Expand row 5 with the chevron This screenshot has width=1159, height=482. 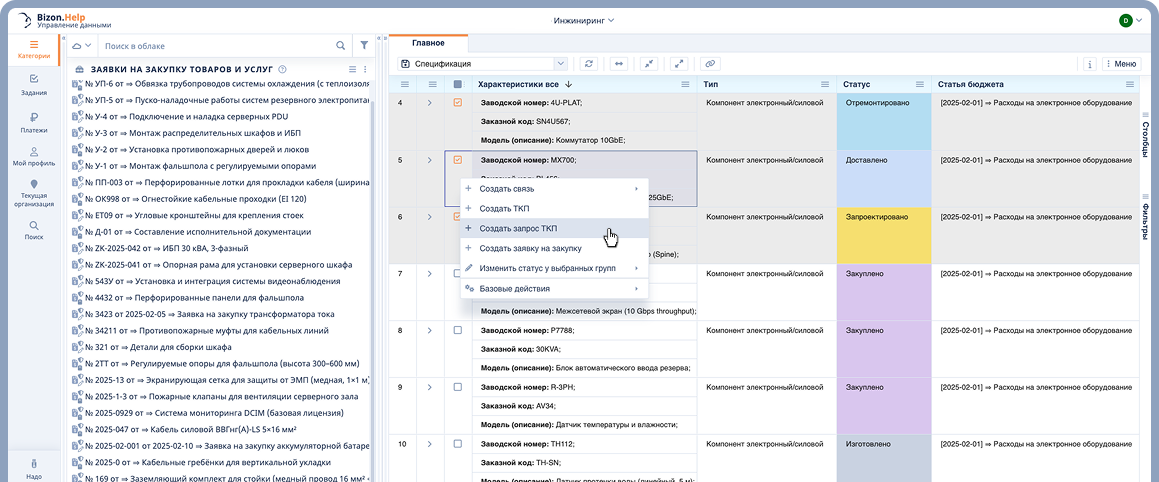(x=429, y=160)
